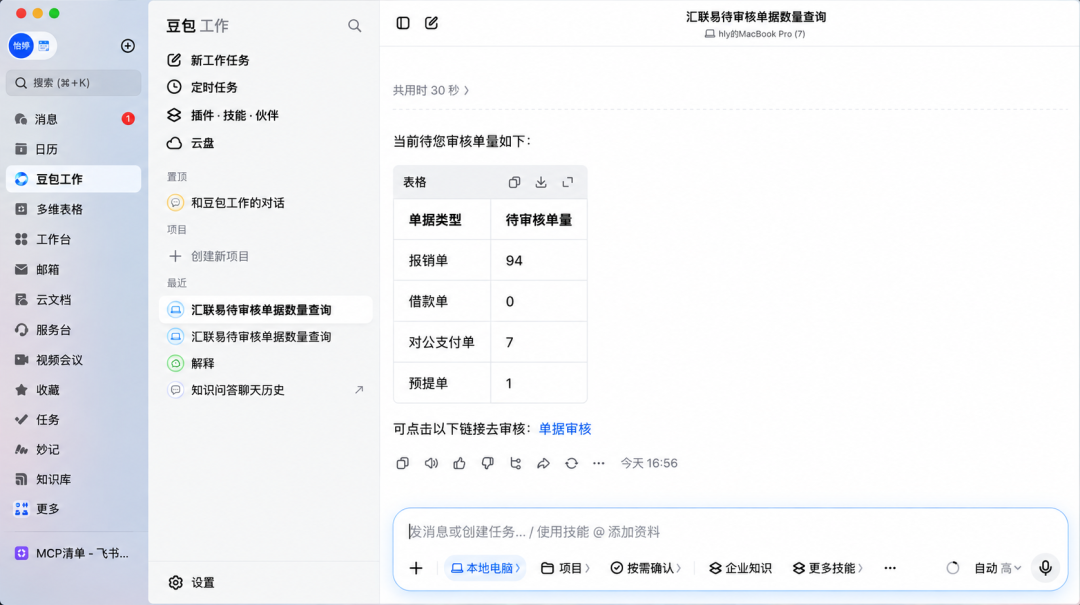Image resolution: width=1080 pixels, height=605 pixels.
Task: Play the response aloud
Action: (431, 463)
